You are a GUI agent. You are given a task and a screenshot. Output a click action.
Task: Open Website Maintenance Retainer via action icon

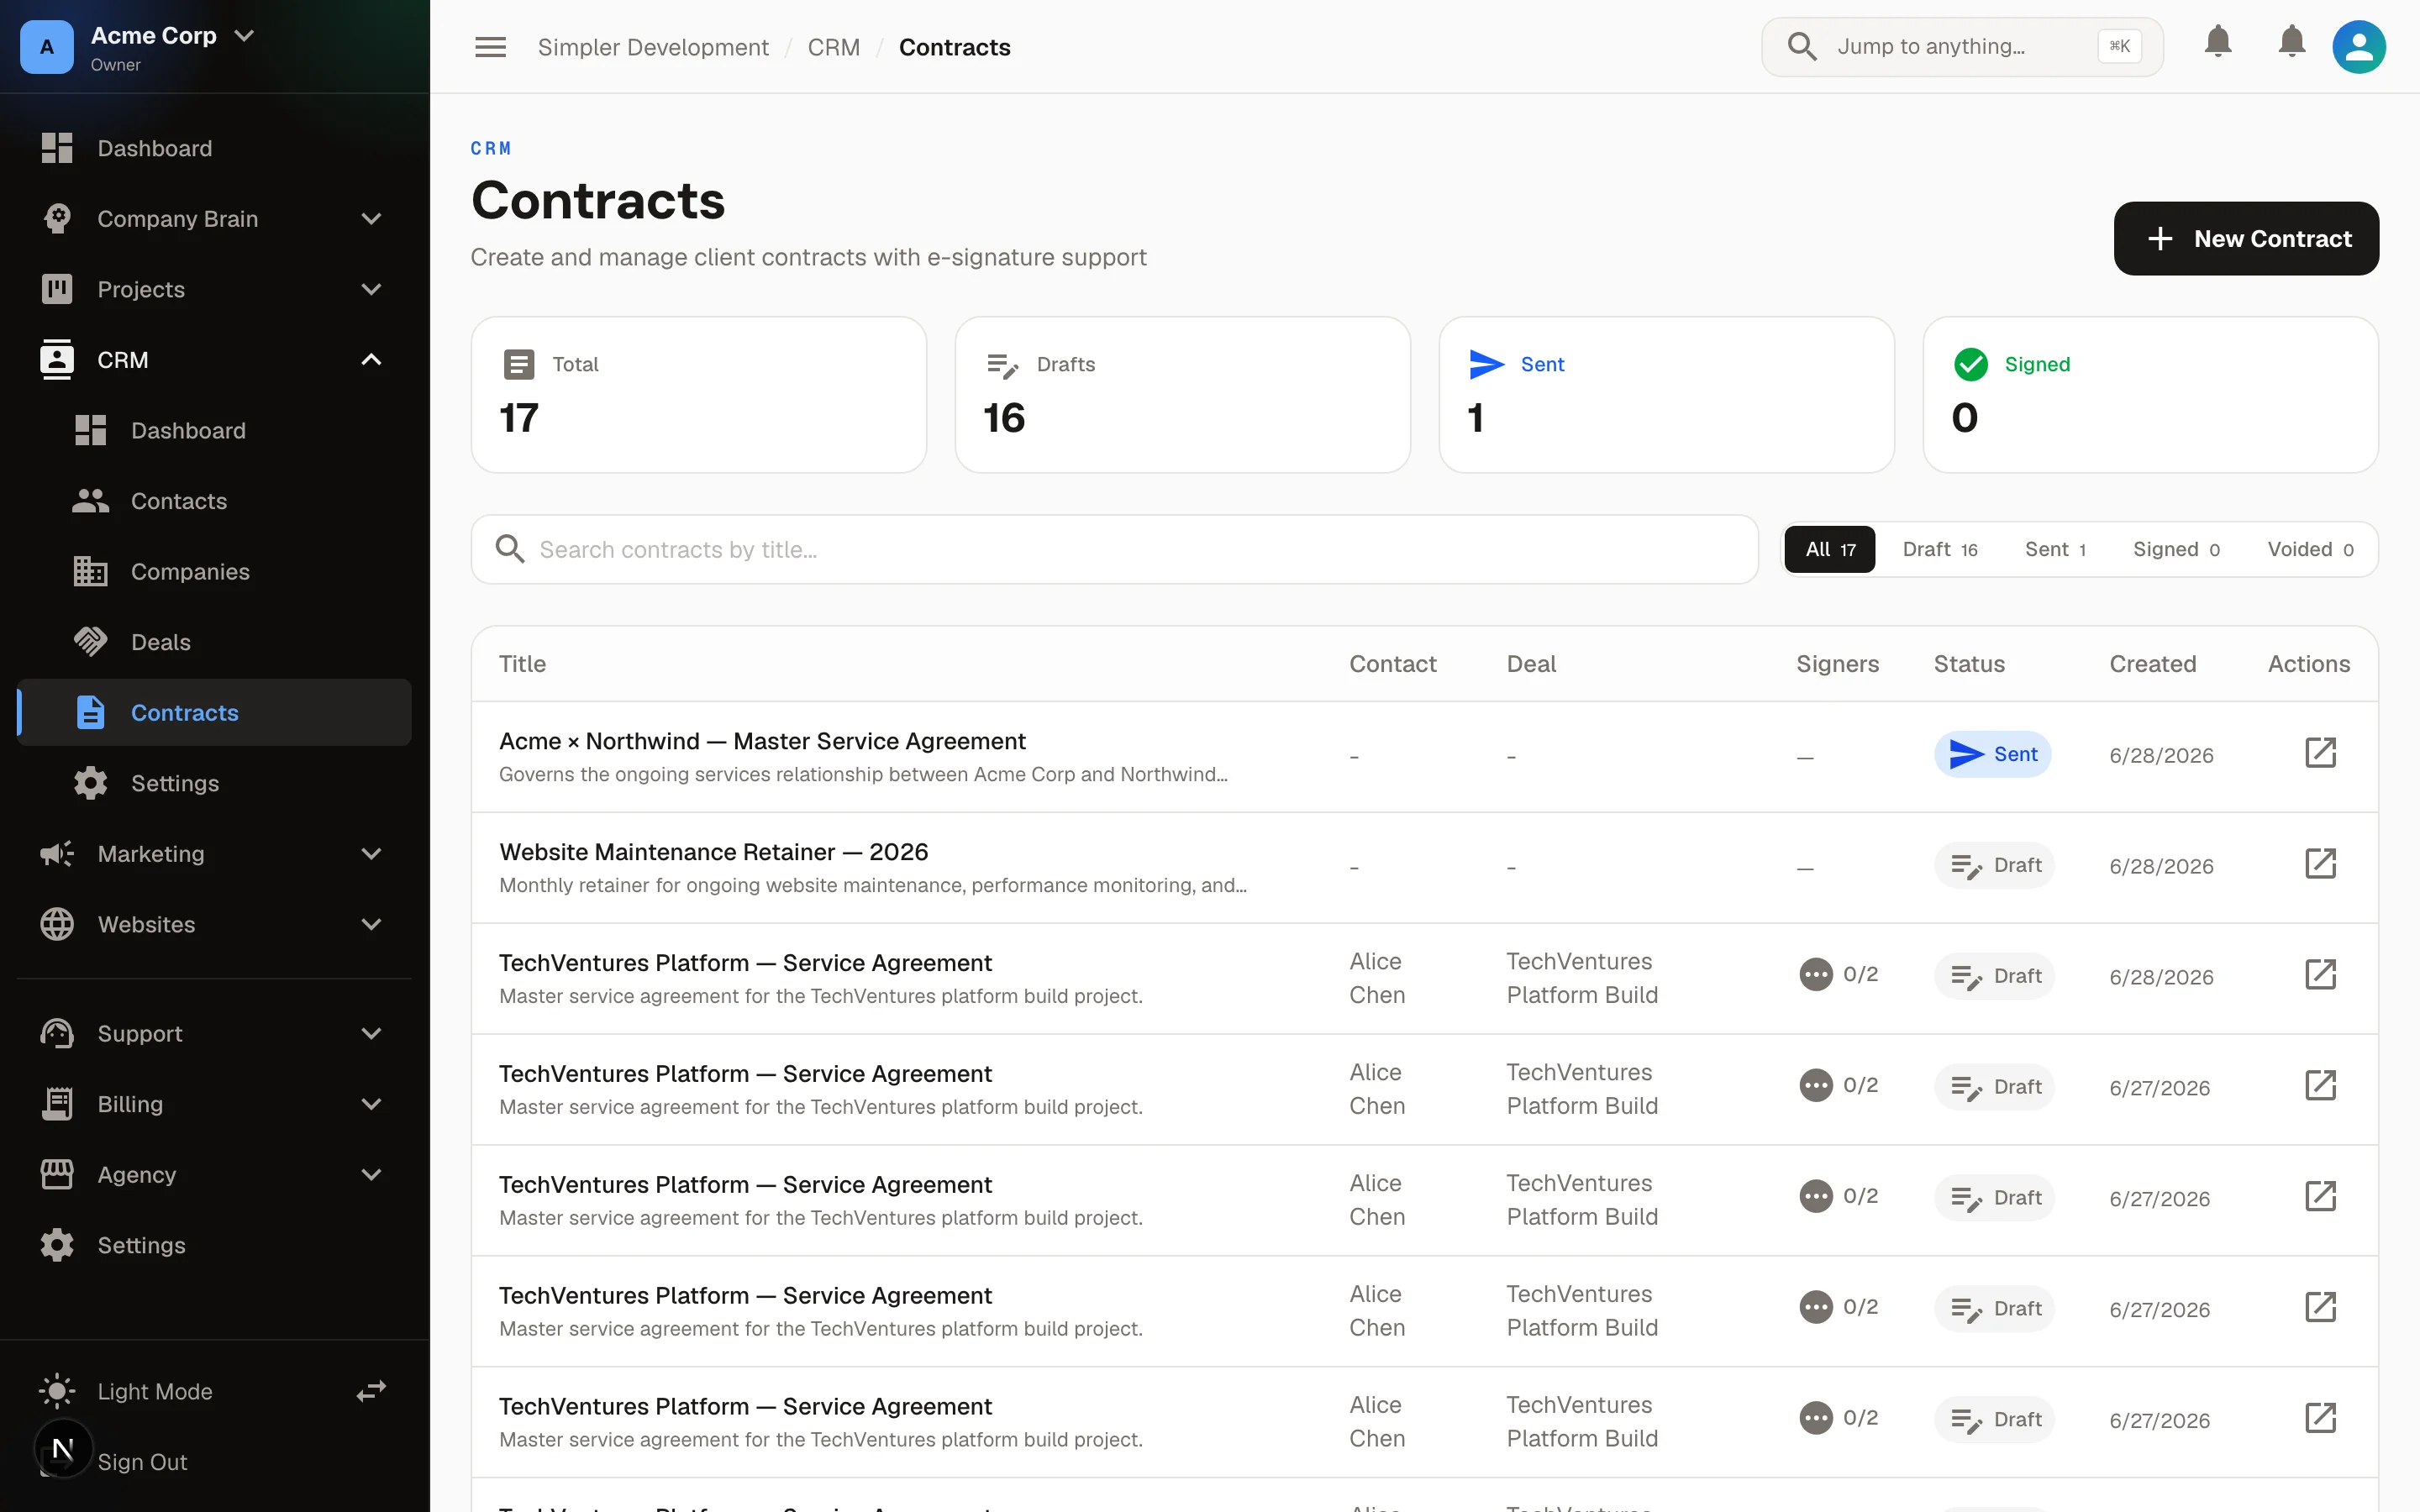point(2320,864)
